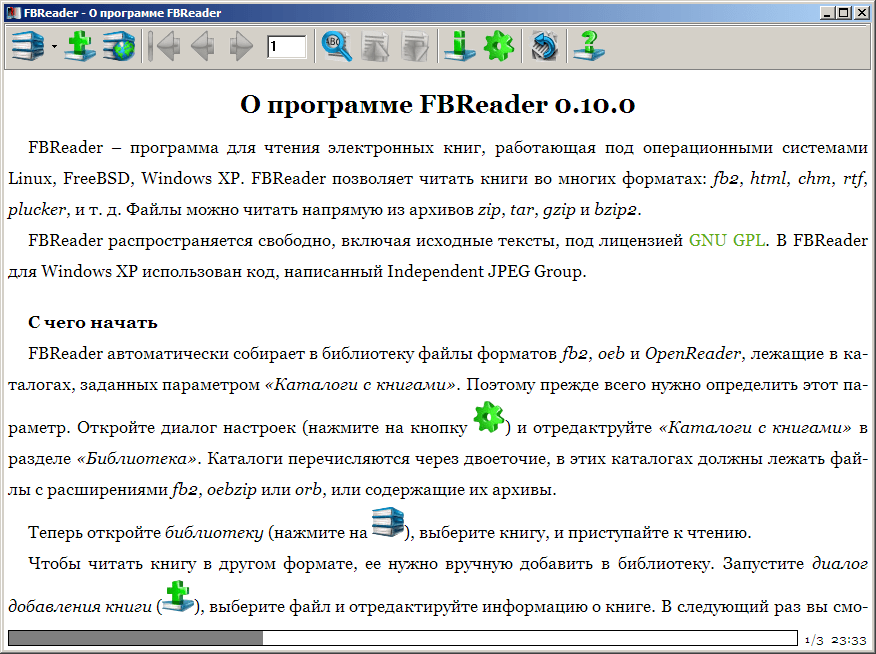The height and width of the screenshot is (654, 876).
Task: Open settings green gear toolbar icon
Action: (x=498, y=46)
